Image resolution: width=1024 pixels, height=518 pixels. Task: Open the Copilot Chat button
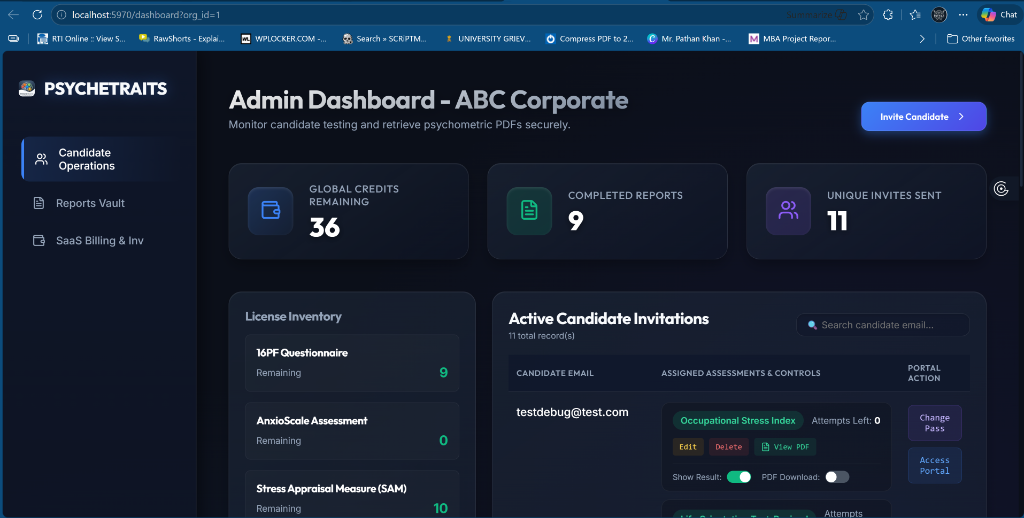tap(999, 14)
